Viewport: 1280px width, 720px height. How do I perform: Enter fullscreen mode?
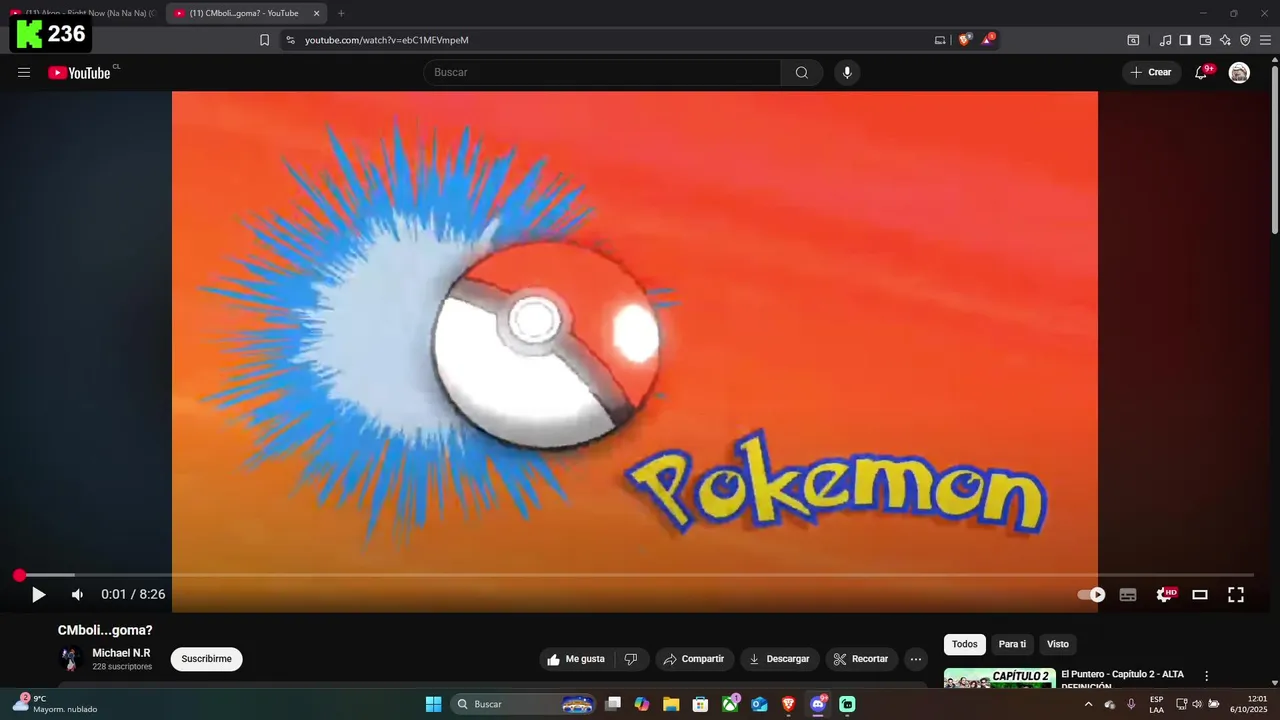[x=1236, y=594]
